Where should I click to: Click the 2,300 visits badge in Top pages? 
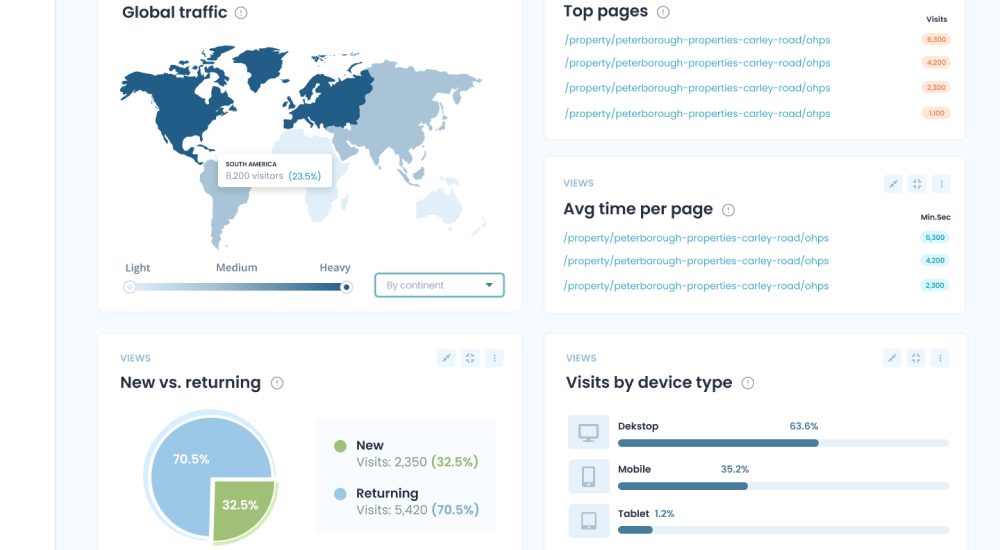(x=936, y=87)
